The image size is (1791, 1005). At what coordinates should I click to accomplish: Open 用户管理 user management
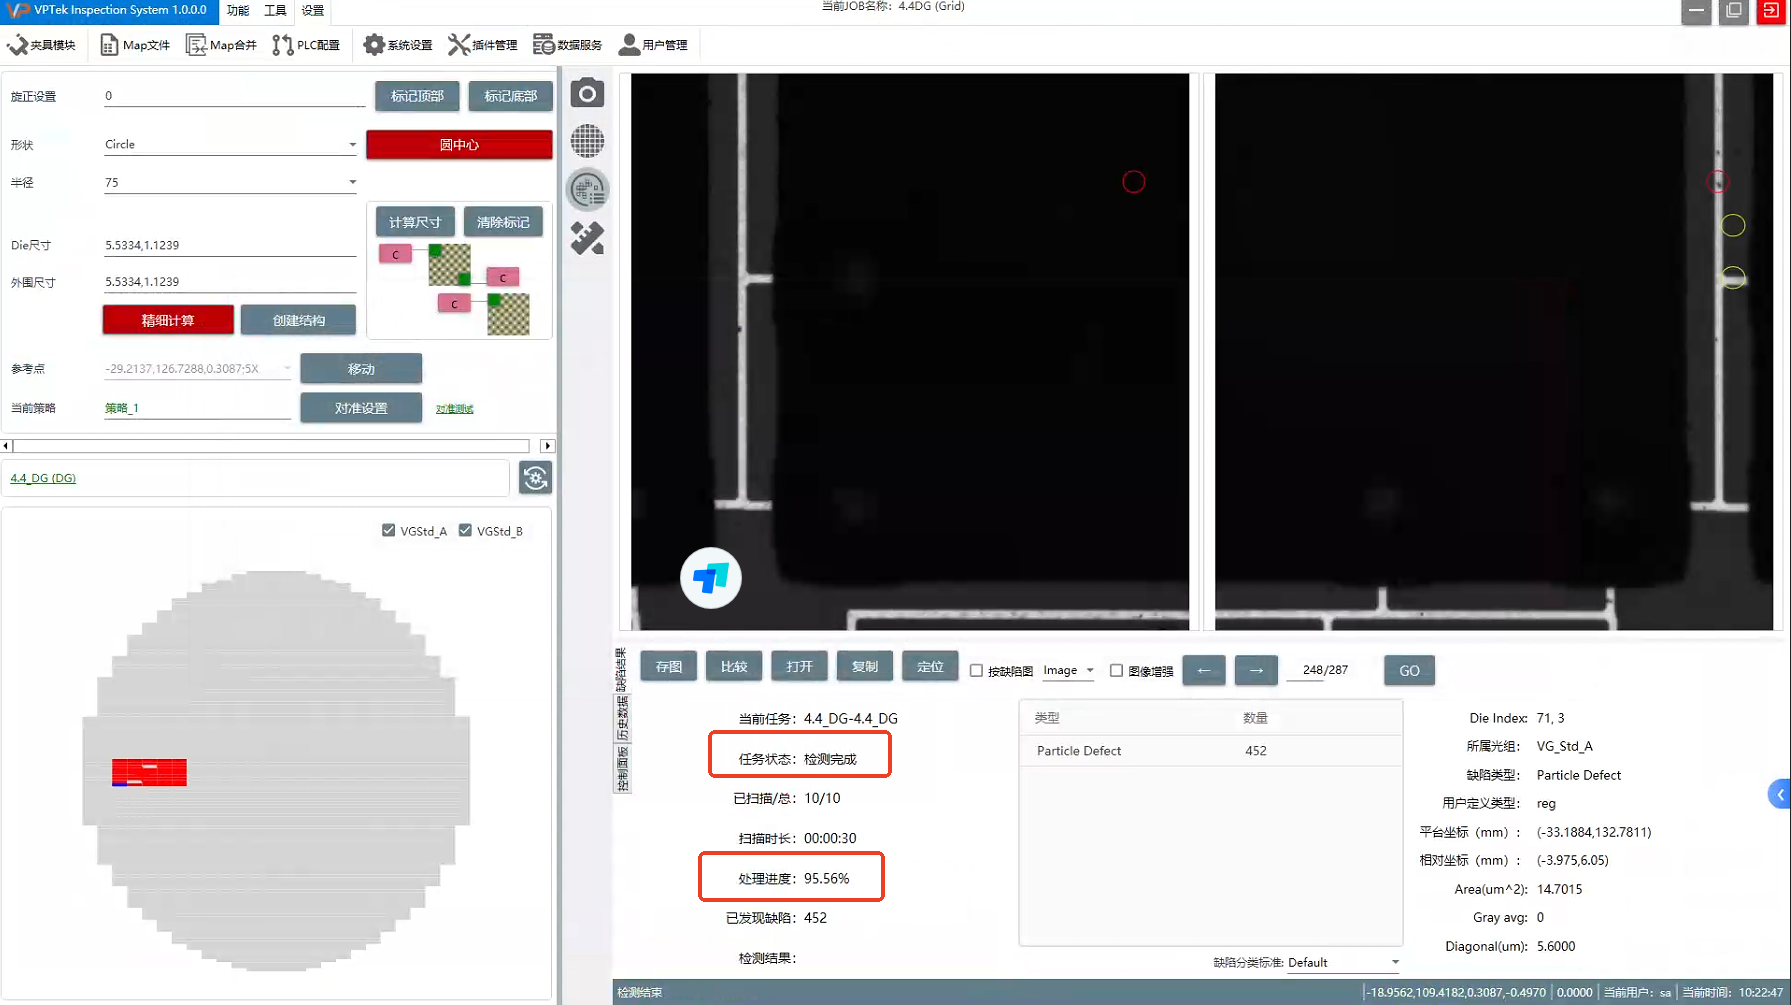coord(653,45)
